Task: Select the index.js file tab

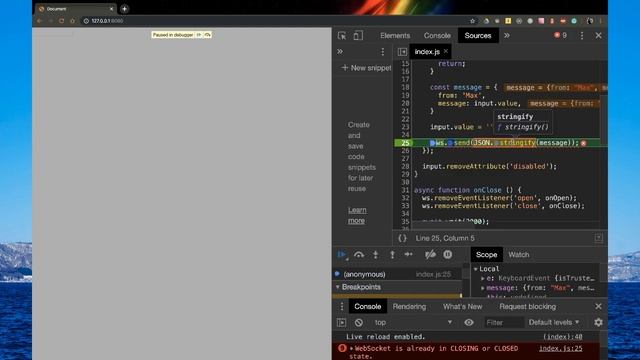Action: (x=427, y=51)
